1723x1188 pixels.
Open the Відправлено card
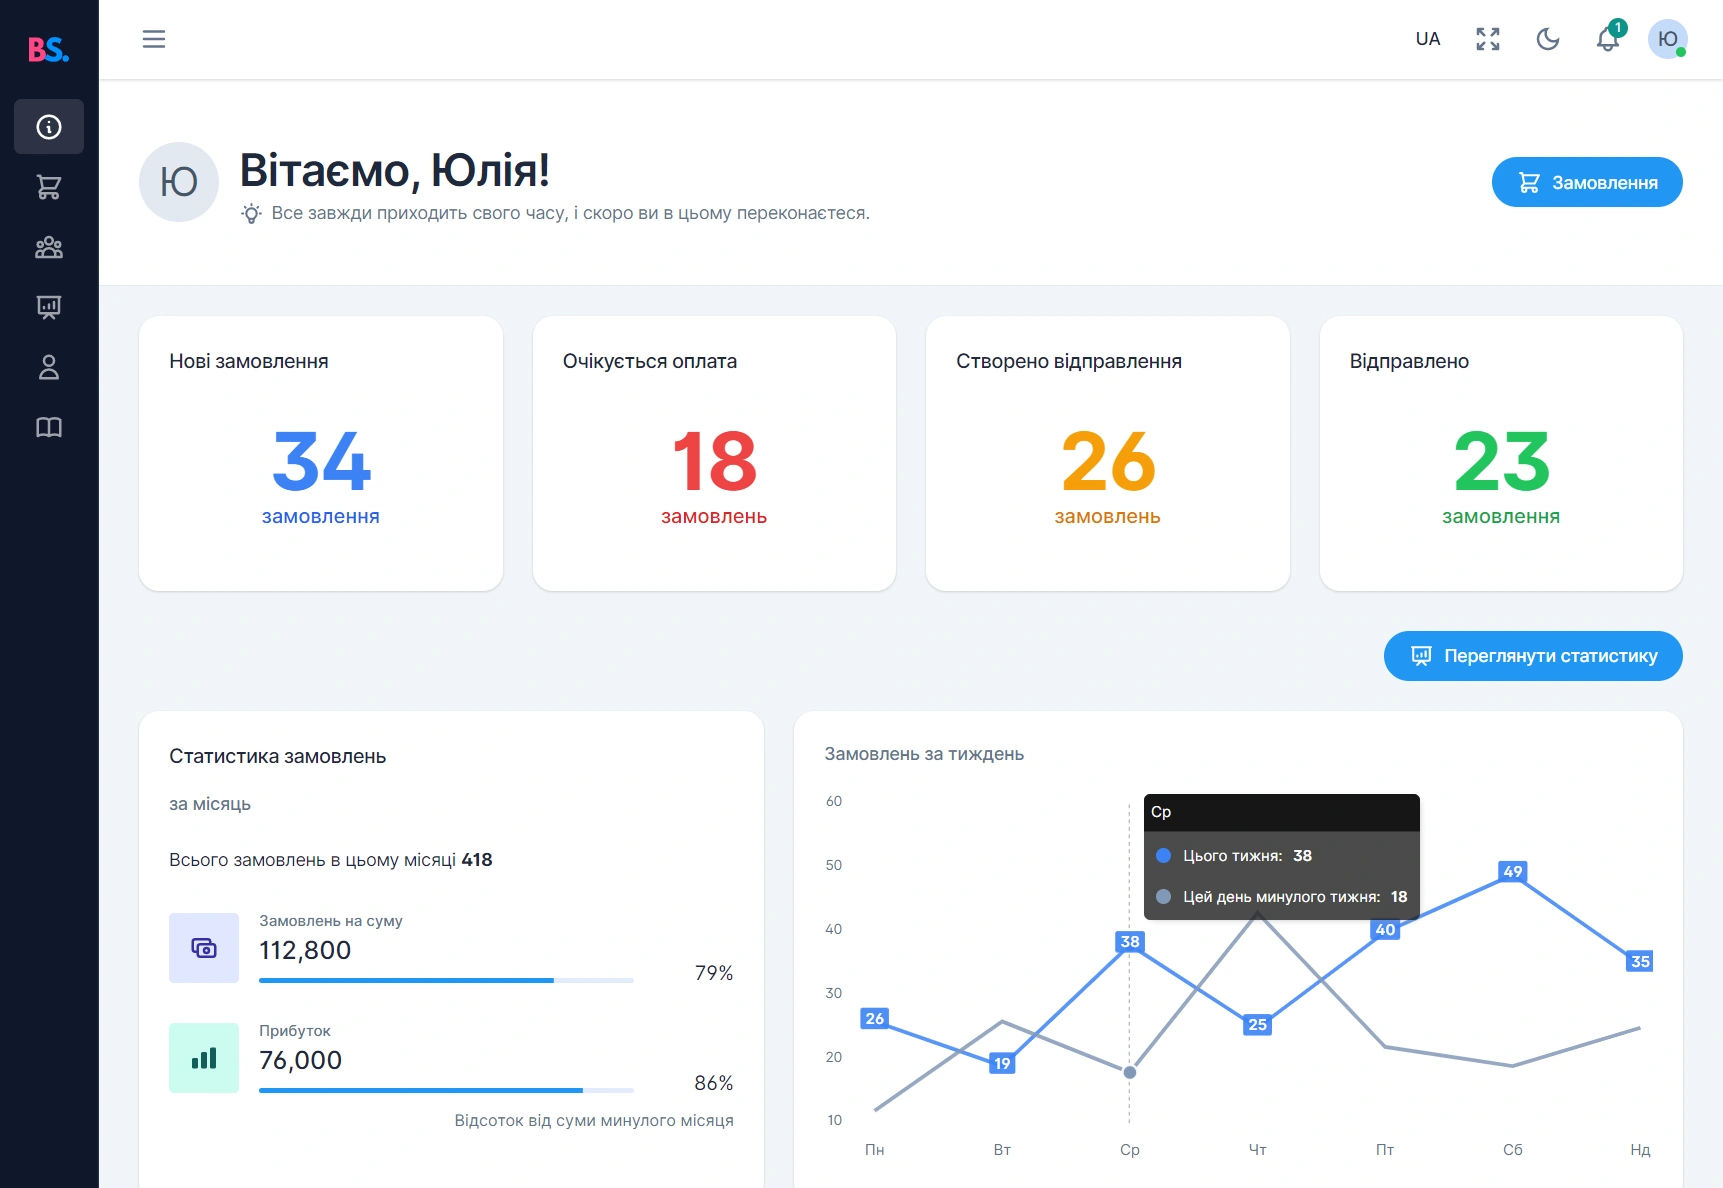[x=1501, y=454]
